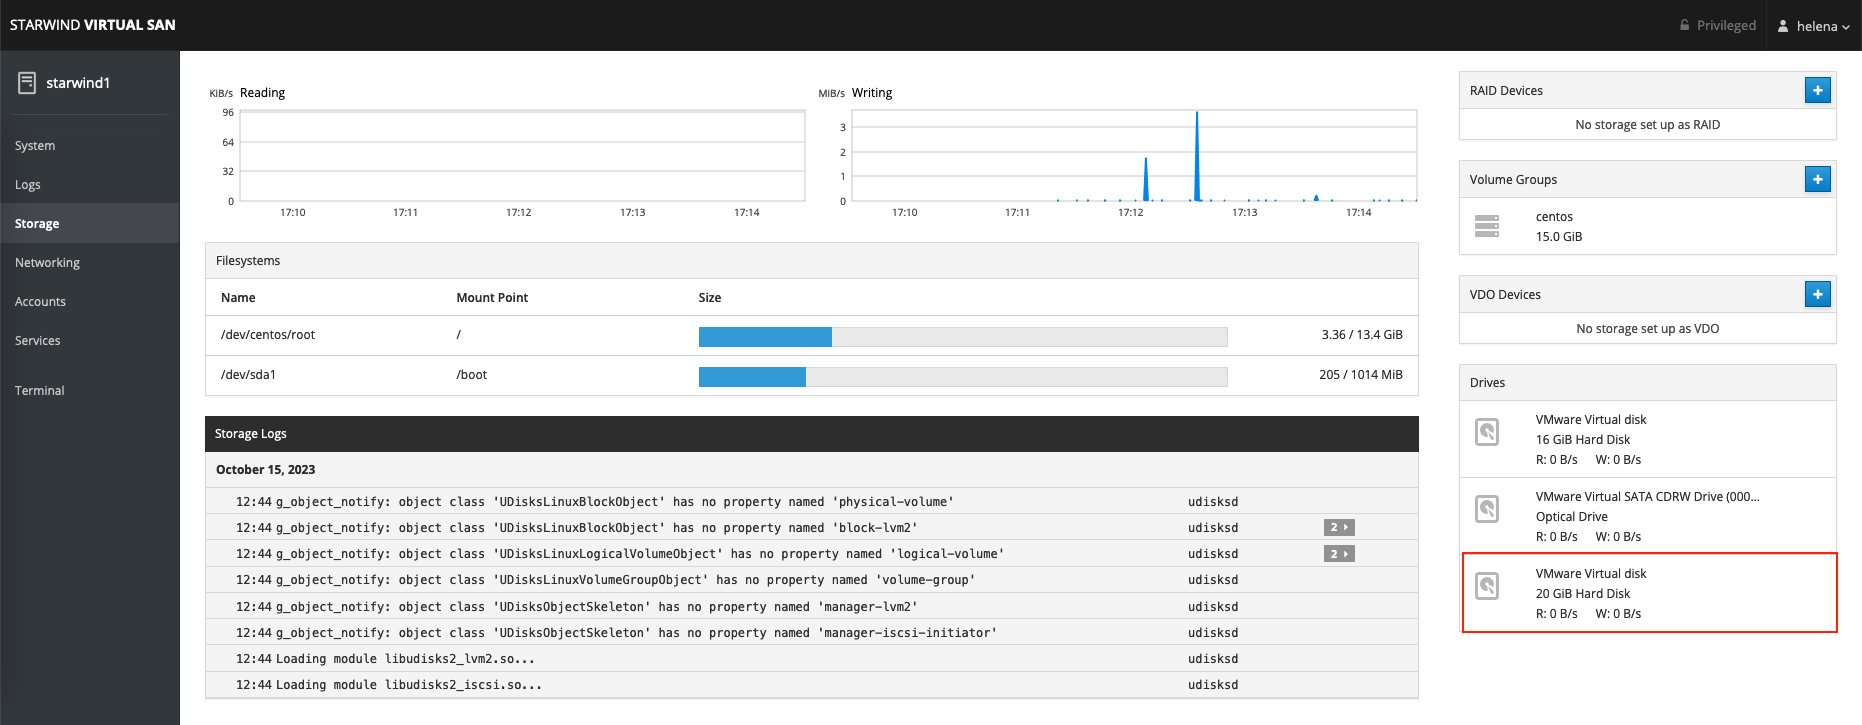The image size is (1862, 725).
Task: Open the manager-iscsi-initiator log entry
Action: [616, 633]
